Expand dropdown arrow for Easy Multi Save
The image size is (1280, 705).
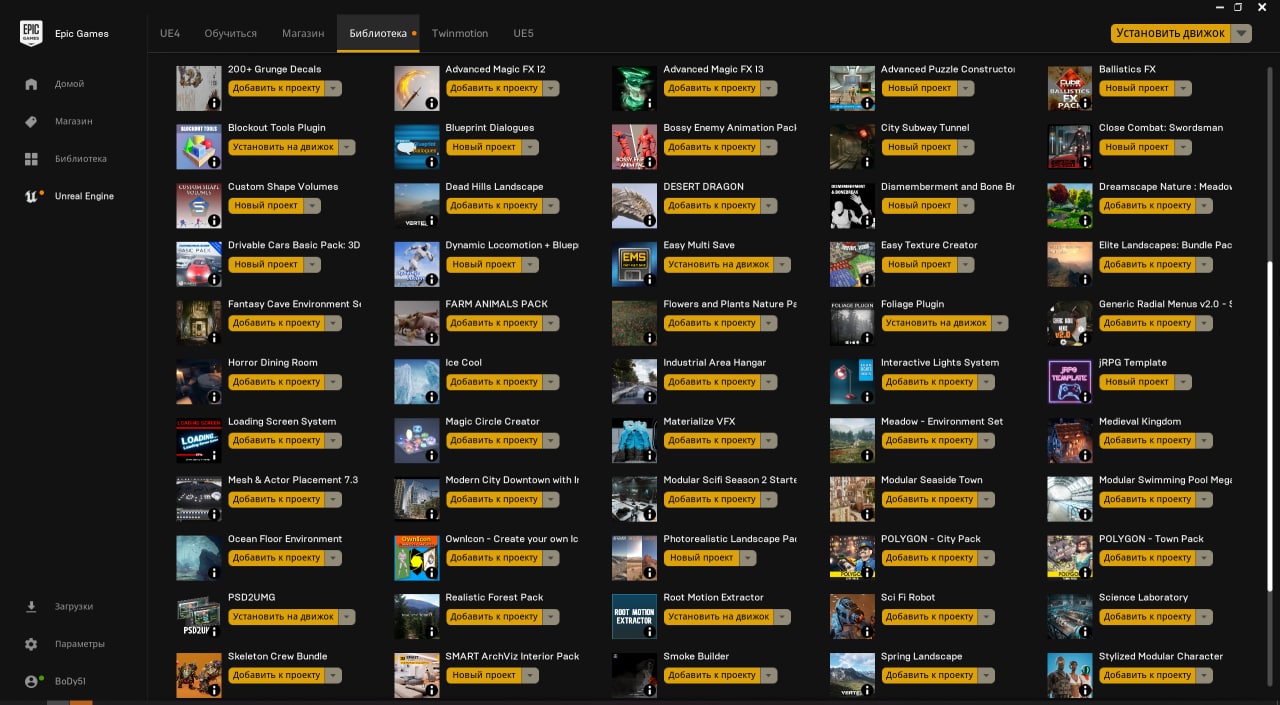[x=783, y=264]
